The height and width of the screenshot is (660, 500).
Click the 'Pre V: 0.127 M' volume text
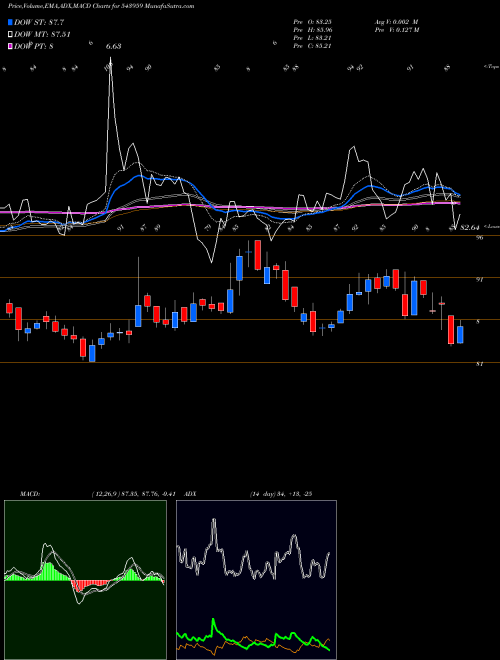(396, 30)
